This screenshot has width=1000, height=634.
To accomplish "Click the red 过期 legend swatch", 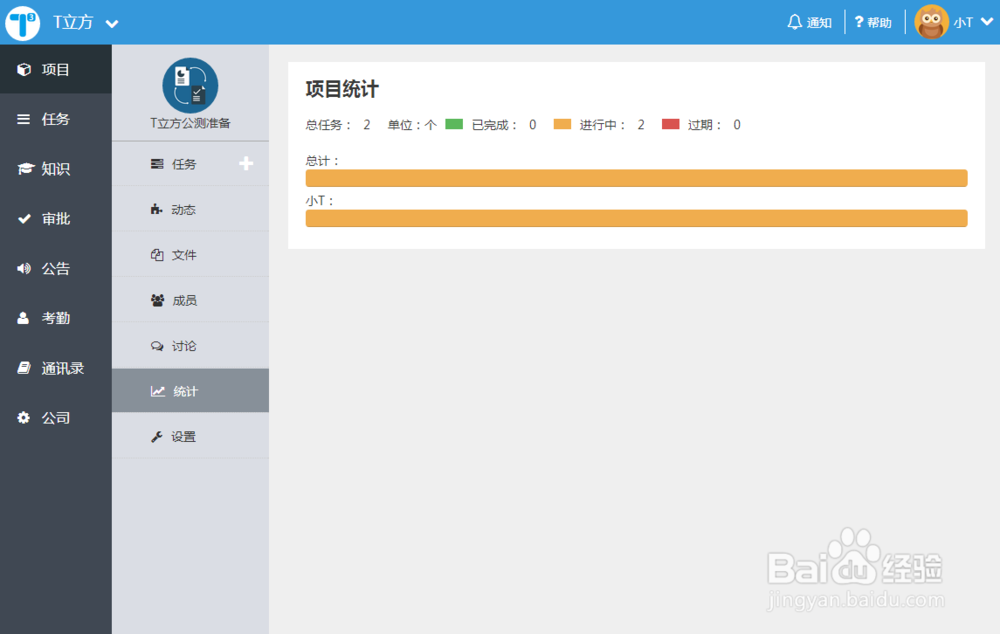I will [x=670, y=124].
